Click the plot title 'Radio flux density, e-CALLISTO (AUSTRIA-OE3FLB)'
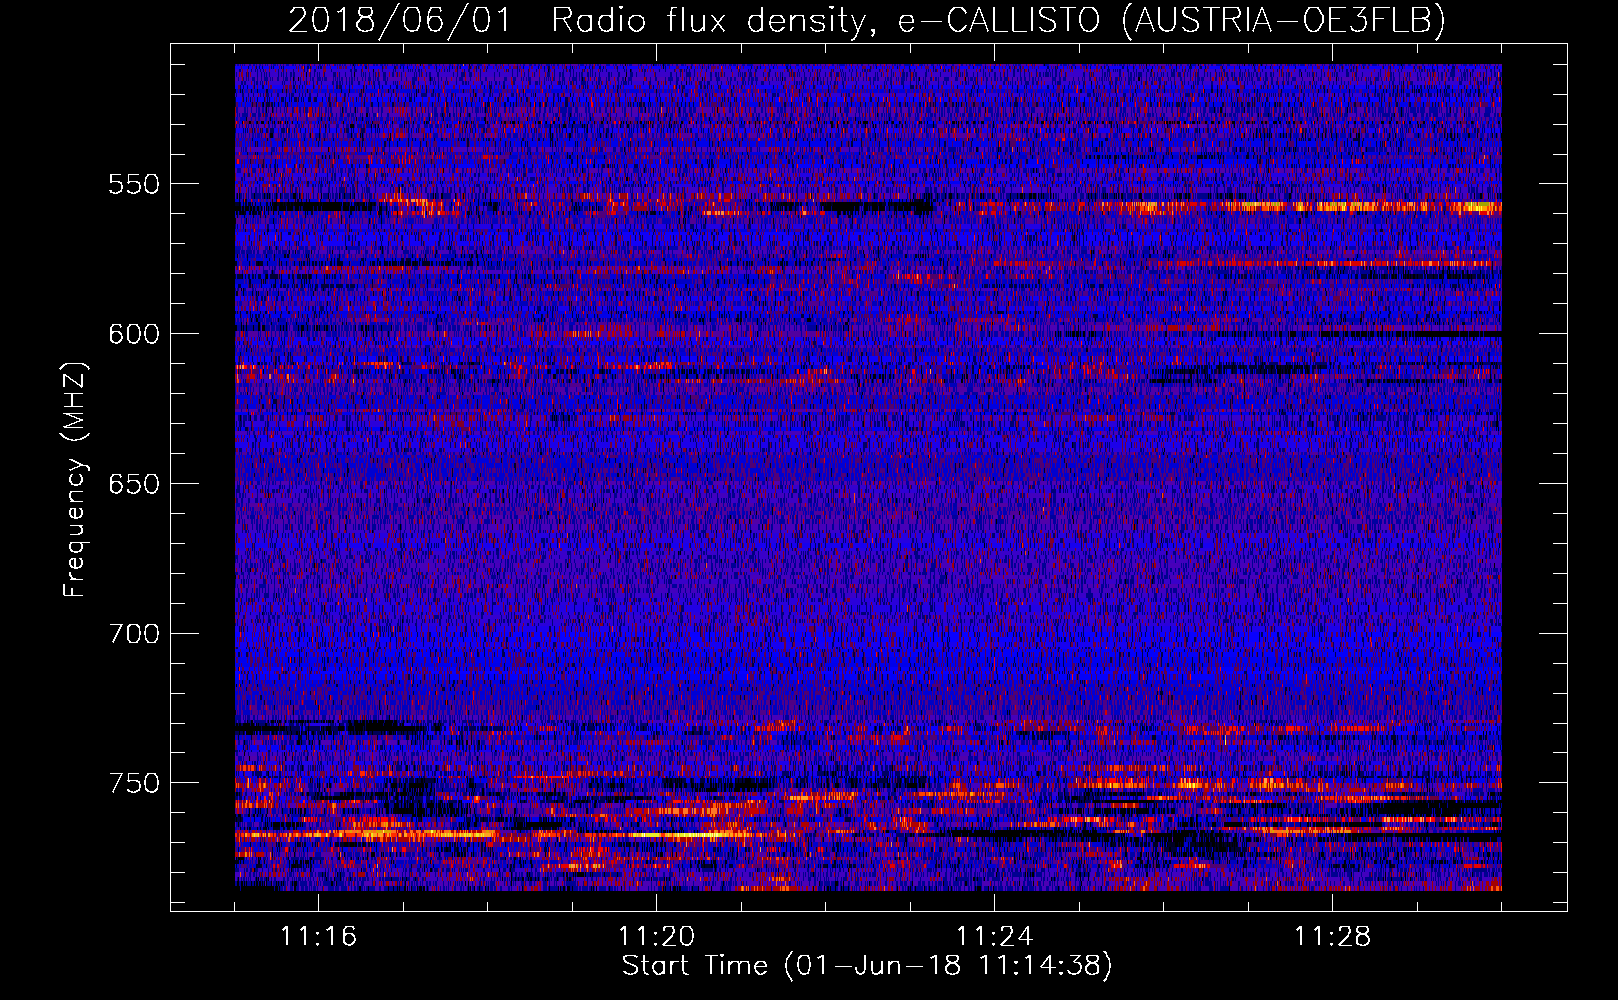Image resolution: width=1618 pixels, height=1000 pixels. (x=998, y=20)
